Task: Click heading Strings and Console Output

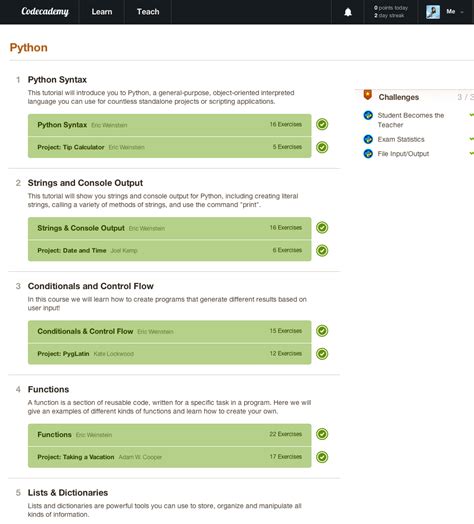Action: pyautogui.click(x=85, y=183)
